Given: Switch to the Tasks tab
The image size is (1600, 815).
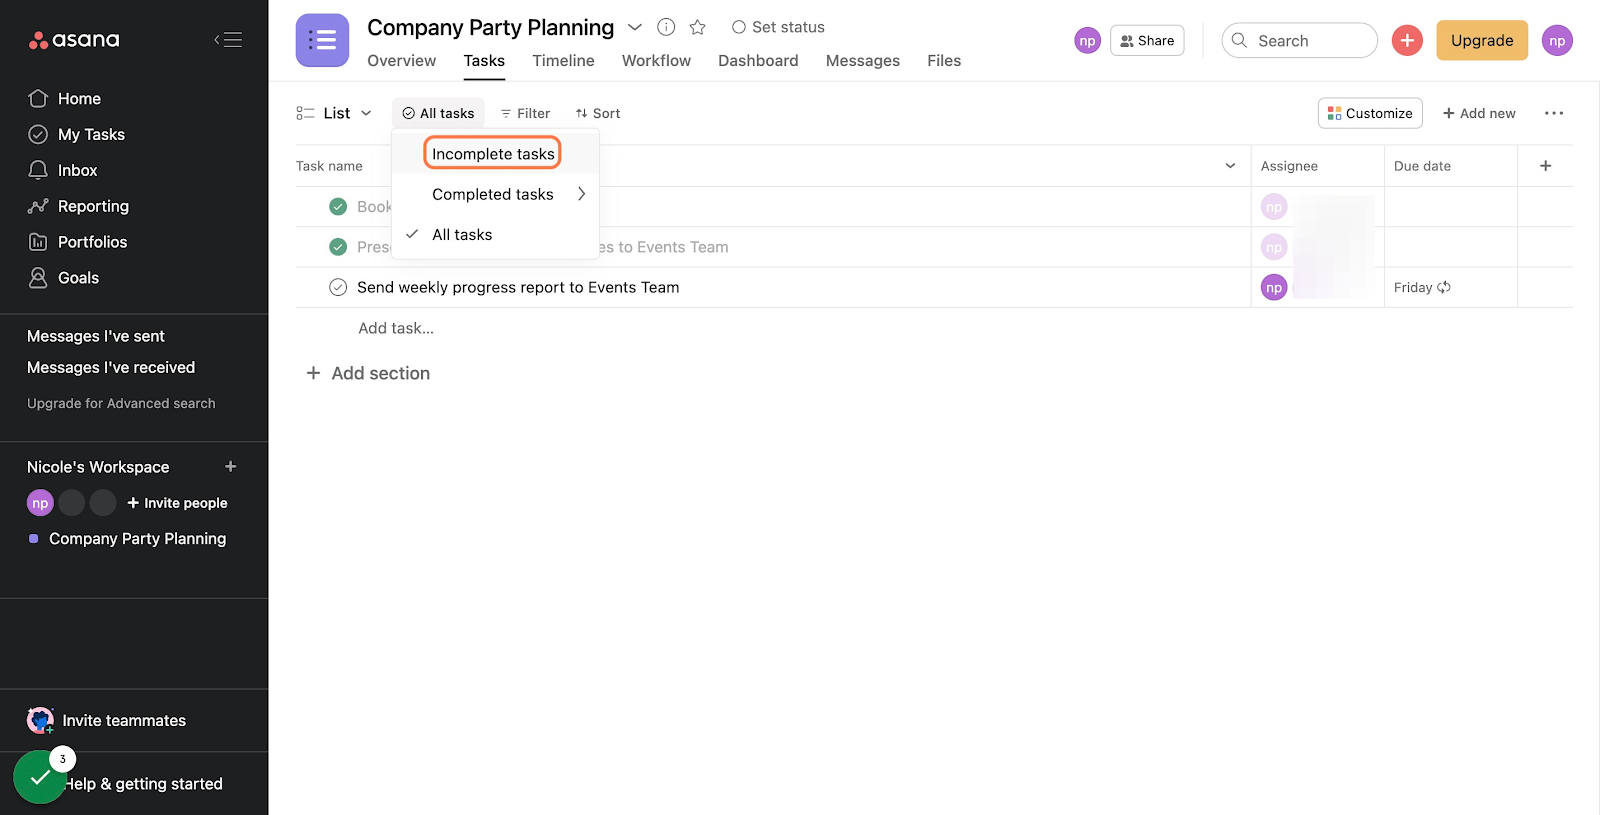Looking at the screenshot, I should [x=484, y=60].
